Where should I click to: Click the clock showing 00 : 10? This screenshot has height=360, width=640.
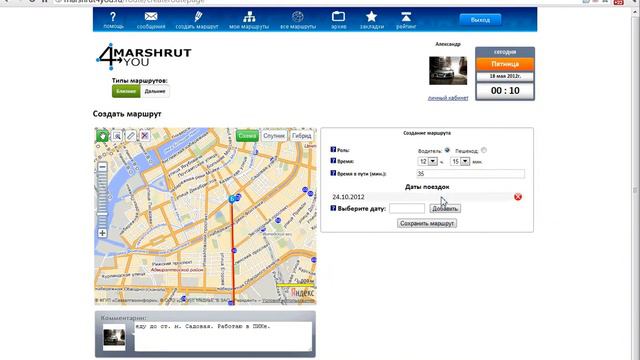coord(505,91)
